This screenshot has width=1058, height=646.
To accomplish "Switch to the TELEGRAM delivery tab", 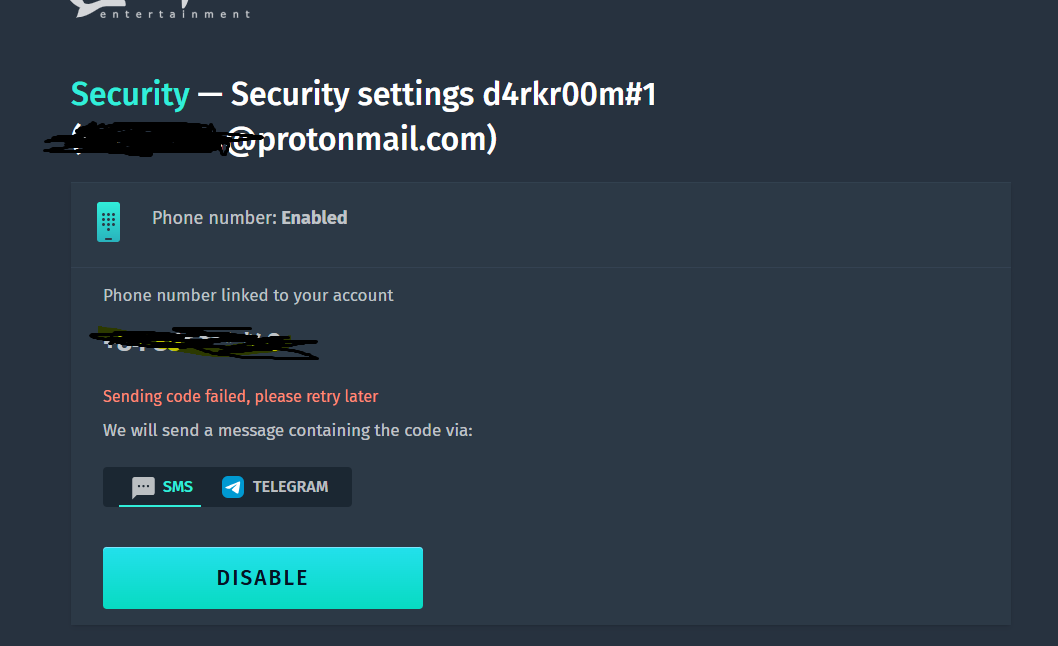I will (x=276, y=487).
